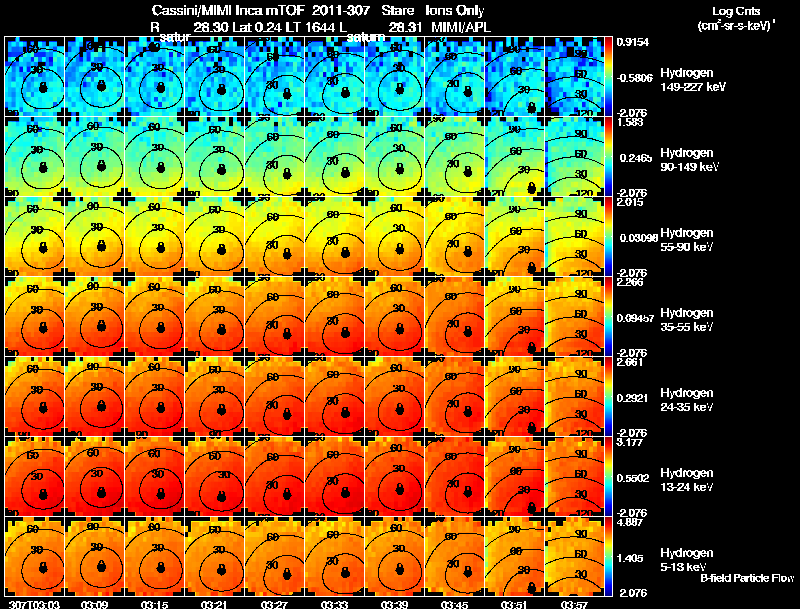
Task: Click the '03:27' time label
Action: (x=274, y=604)
